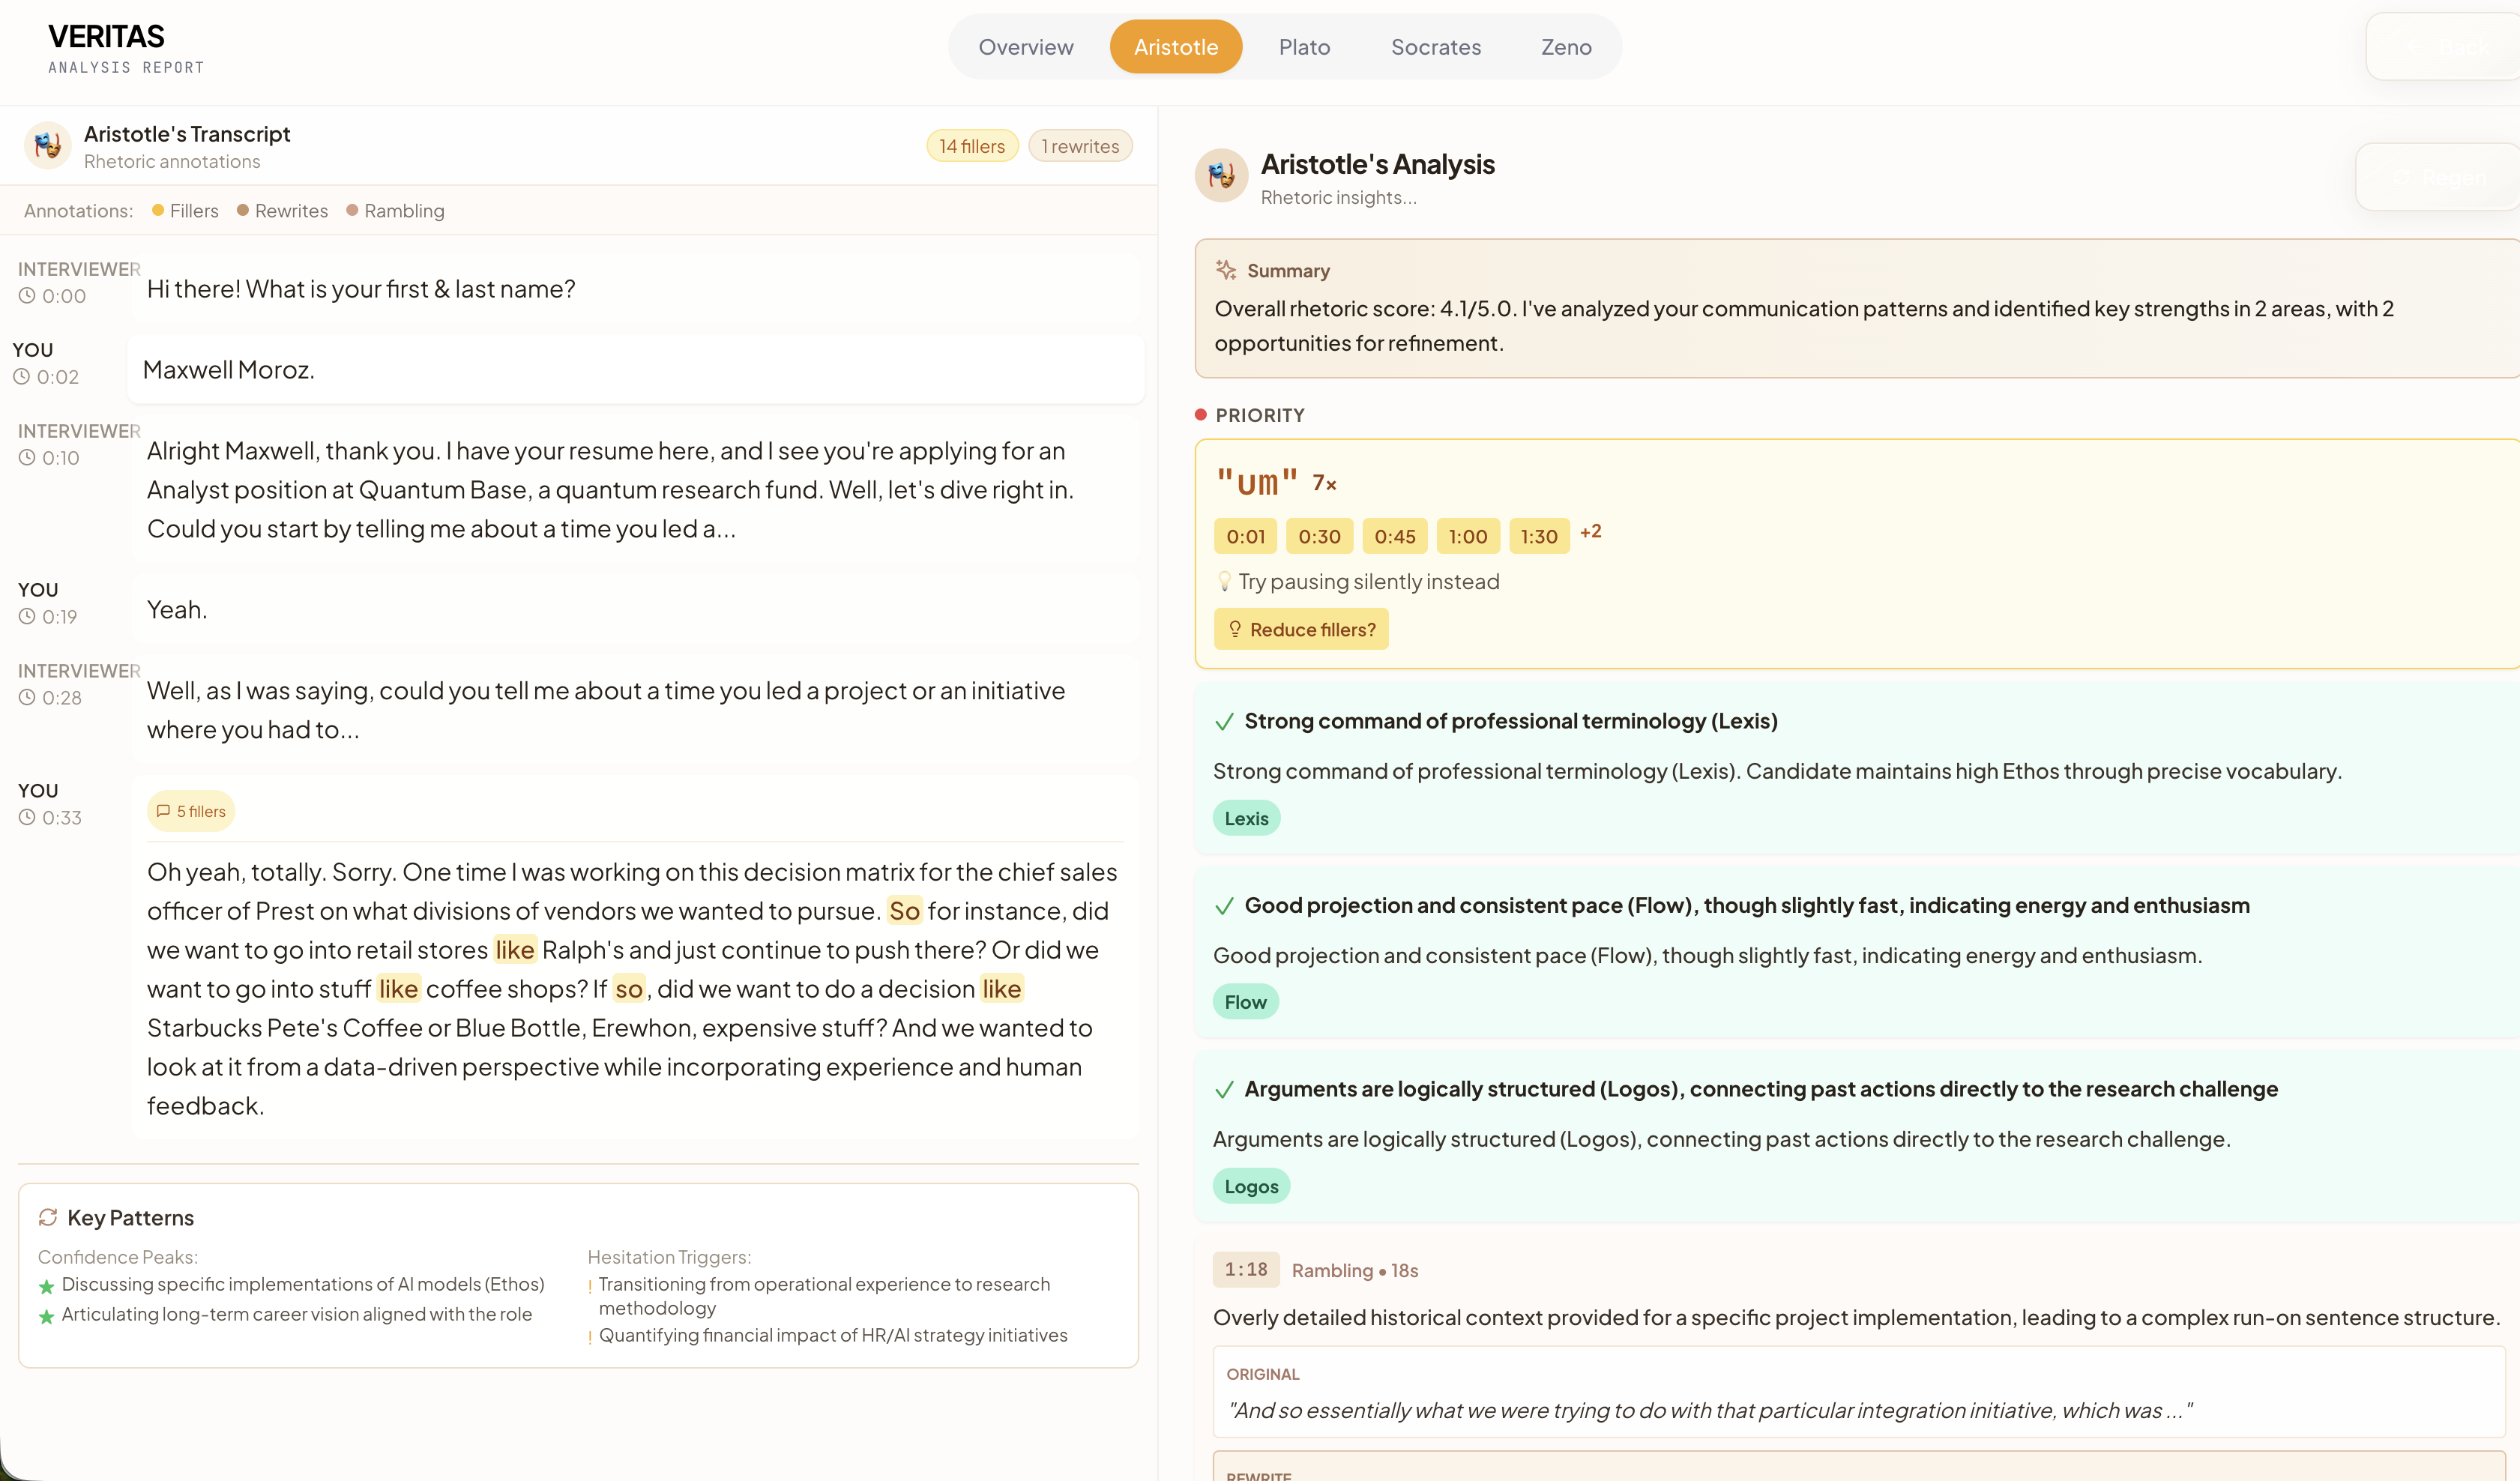This screenshot has width=2520, height=1481.
Task: Click the highlighted filler word "So"
Action: click(x=903, y=911)
